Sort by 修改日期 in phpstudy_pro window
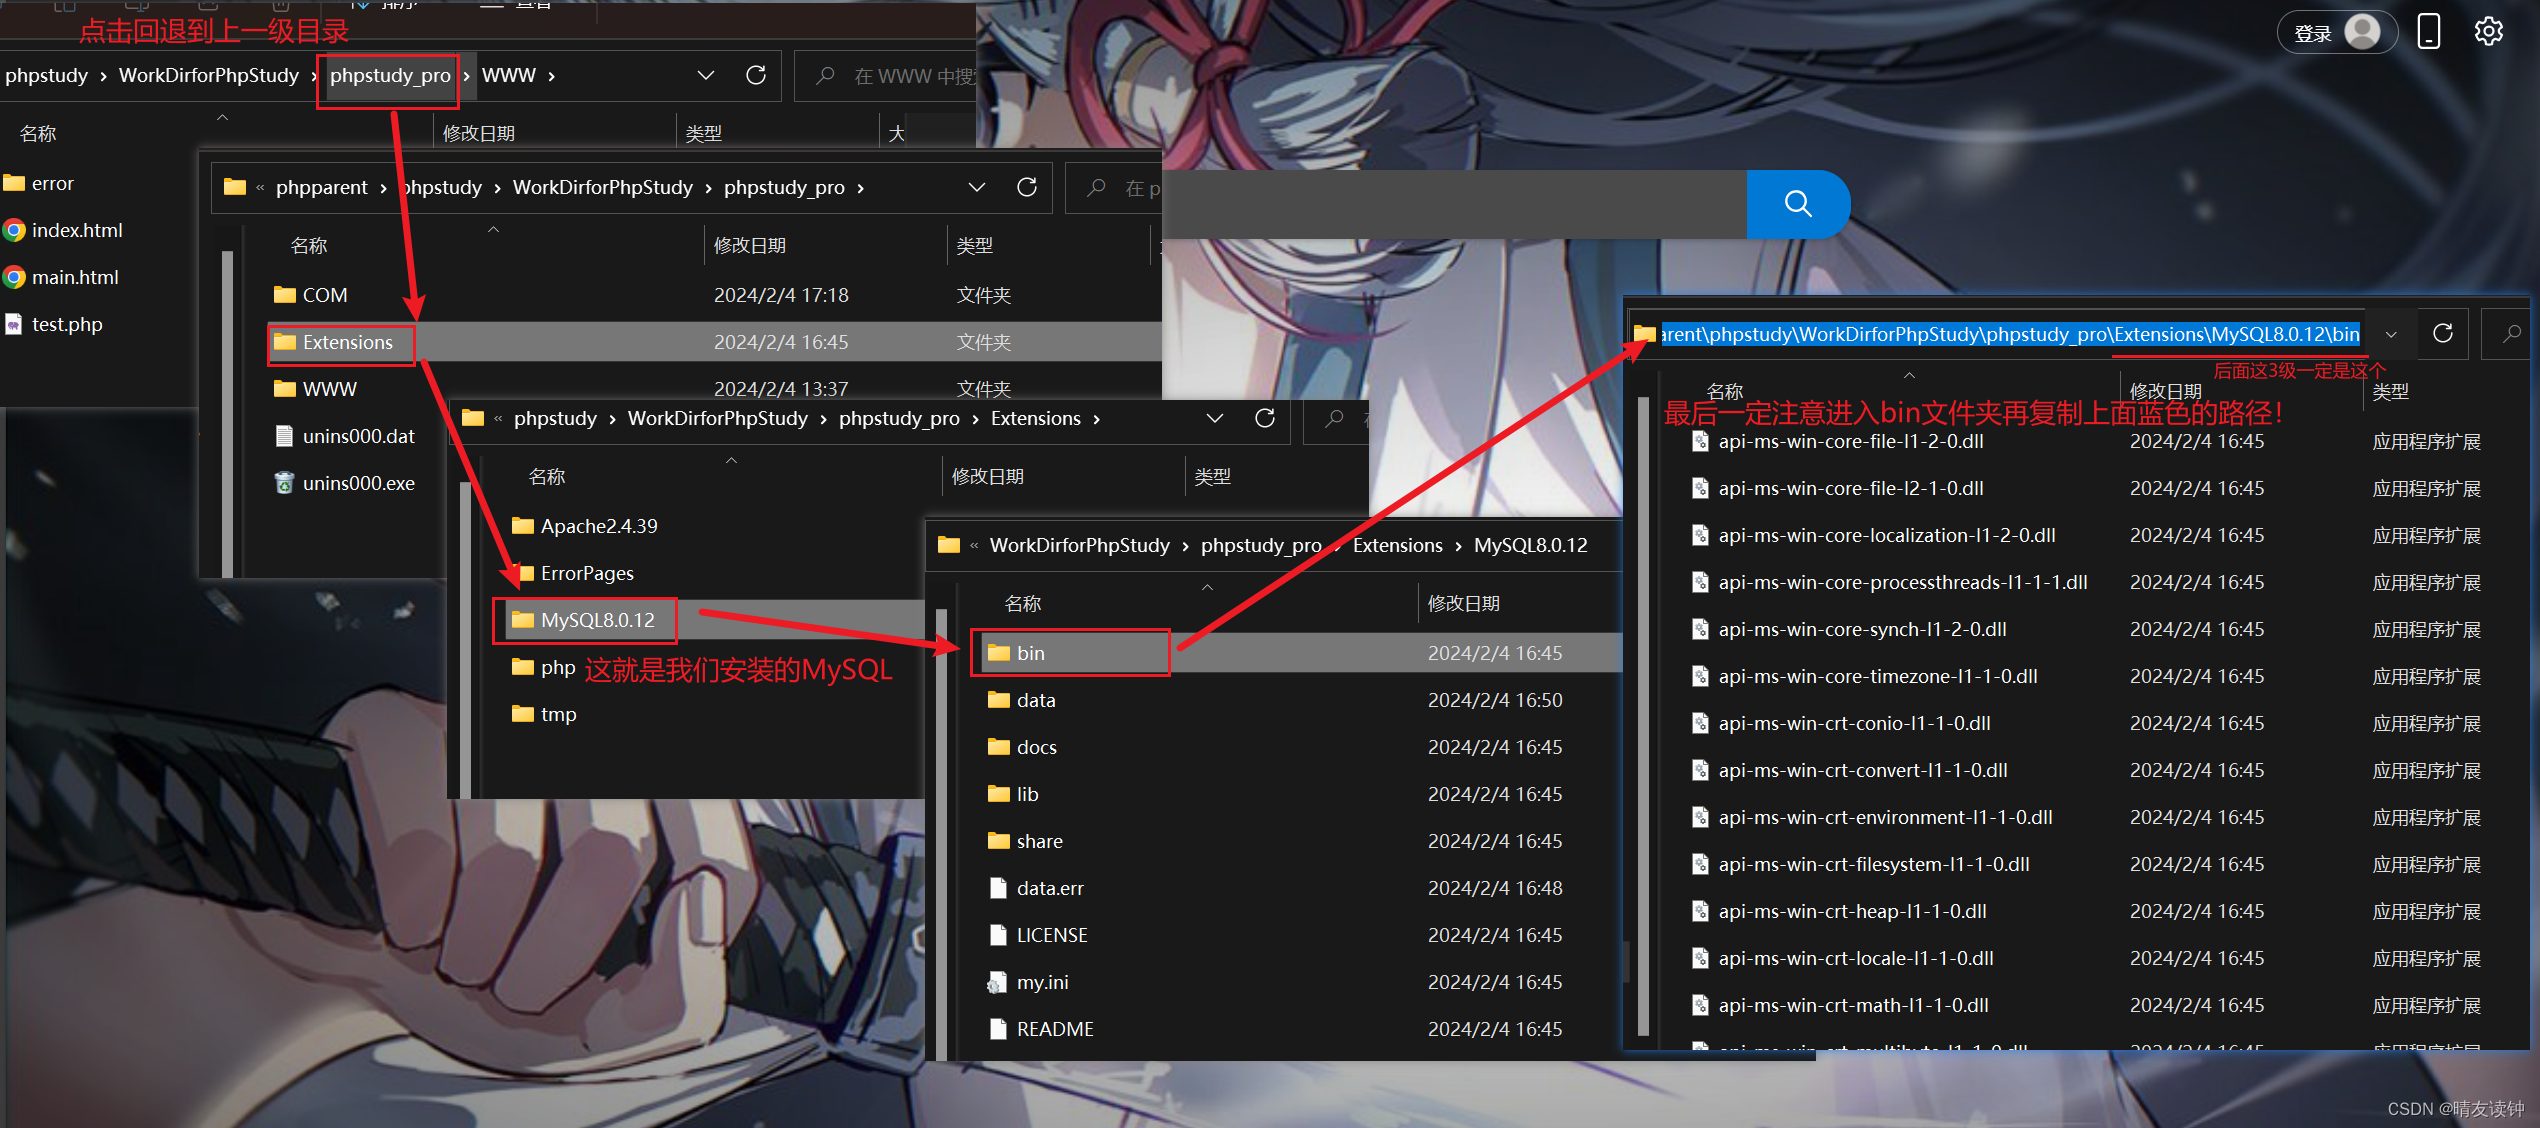Image resolution: width=2540 pixels, height=1128 pixels. [750, 245]
